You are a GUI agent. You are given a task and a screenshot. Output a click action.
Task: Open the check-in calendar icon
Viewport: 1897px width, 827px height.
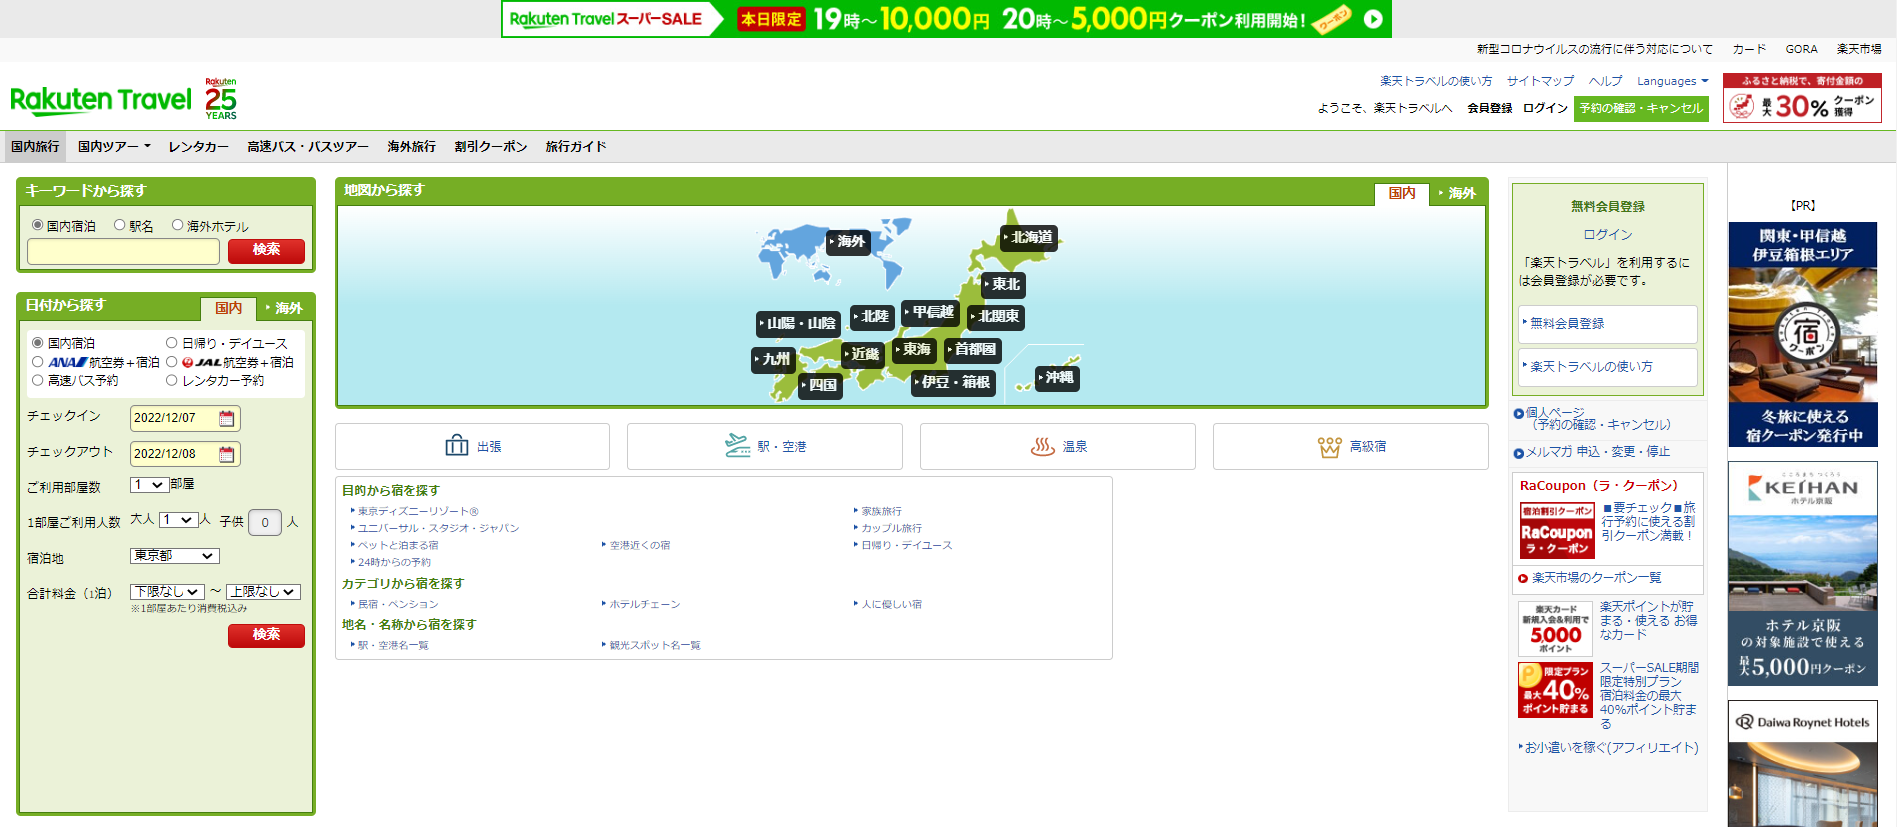tap(227, 418)
